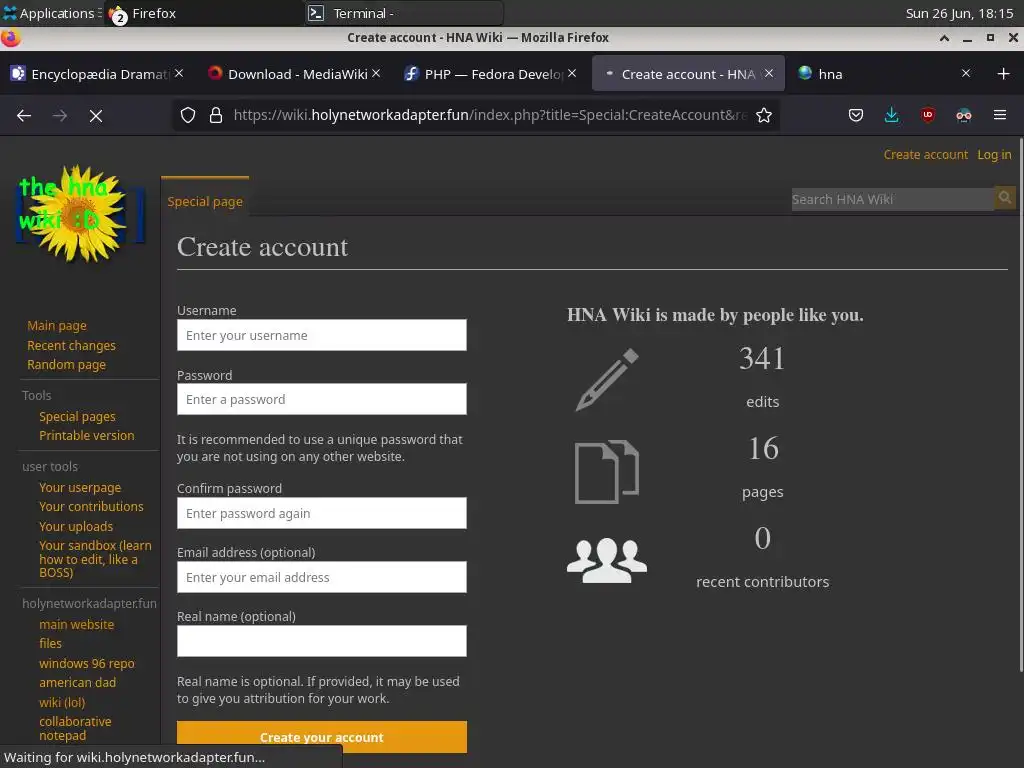Screen dimensions: 1024x768
Task: Click Create your account button
Action: click(x=322, y=737)
